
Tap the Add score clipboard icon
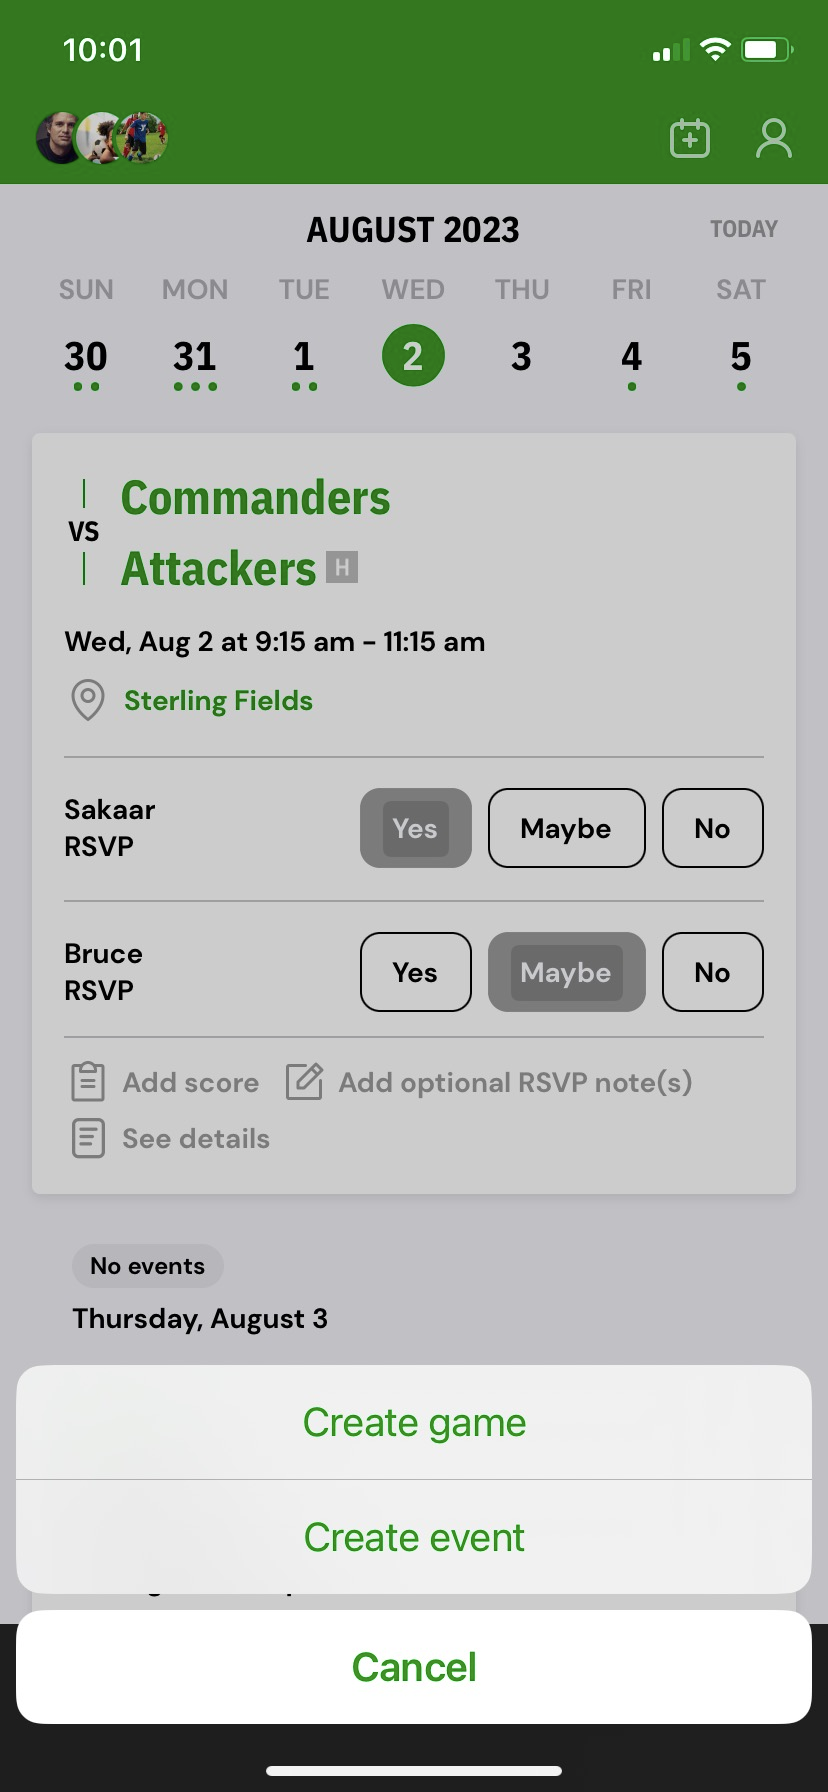tap(88, 1082)
